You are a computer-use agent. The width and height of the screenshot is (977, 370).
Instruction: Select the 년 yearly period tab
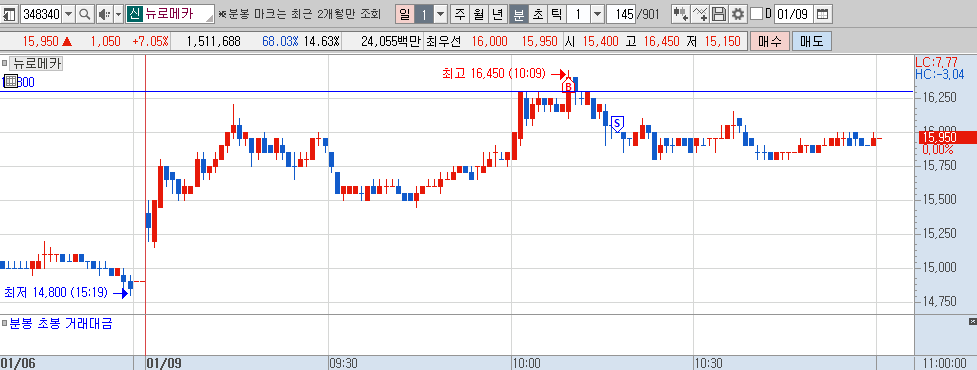[x=497, y=13]
